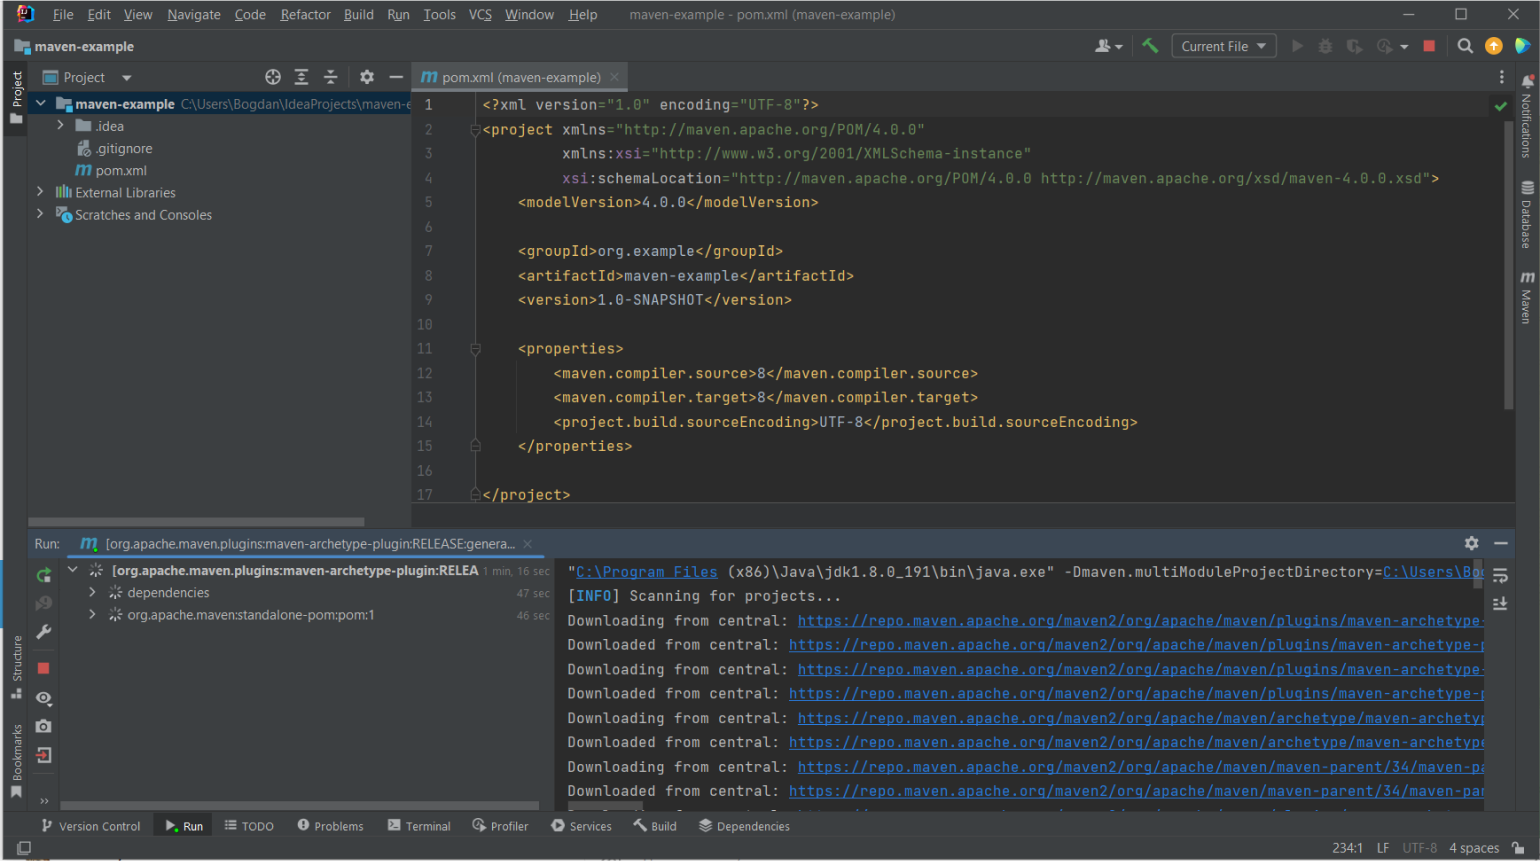Expand the standalone-pom run node
Viewport: 1540px width, 861px height.
(93, 614)
